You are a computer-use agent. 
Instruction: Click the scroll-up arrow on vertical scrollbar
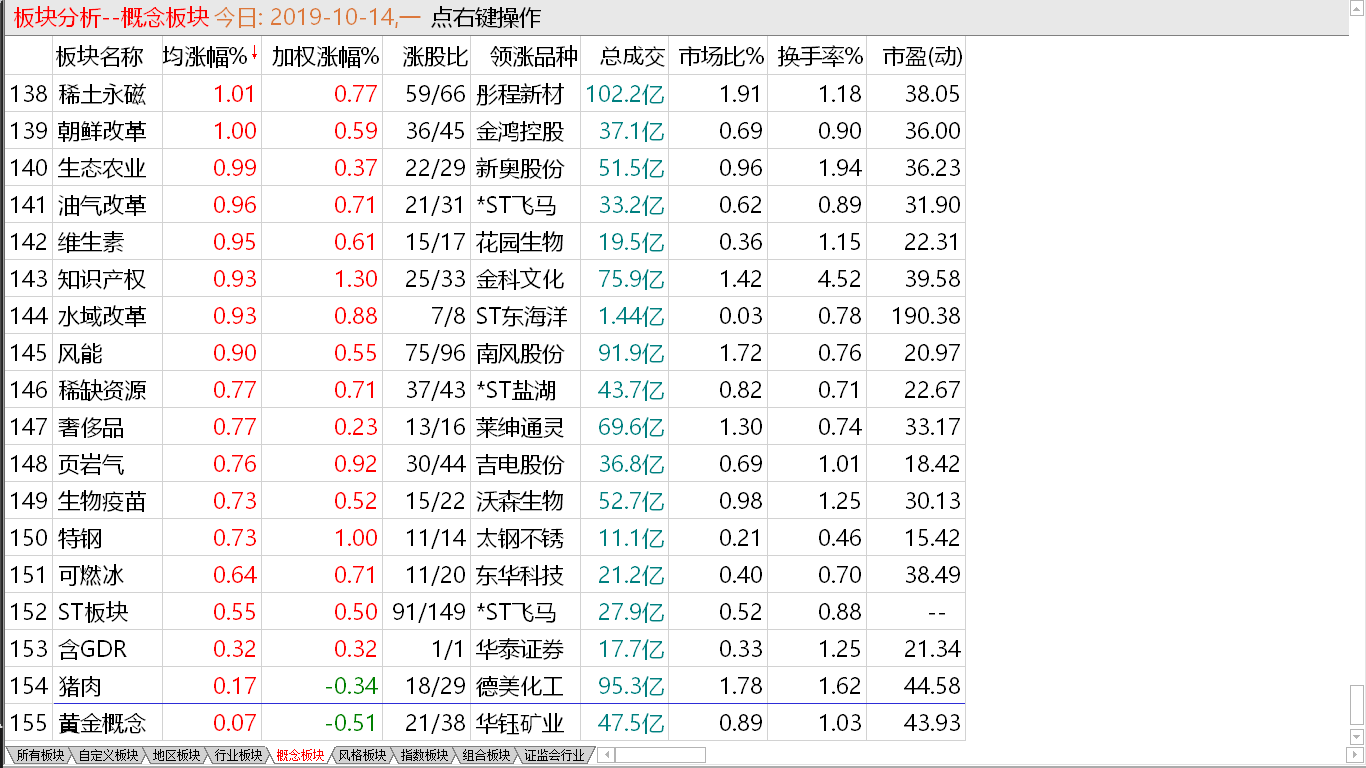pos(1357,9)
